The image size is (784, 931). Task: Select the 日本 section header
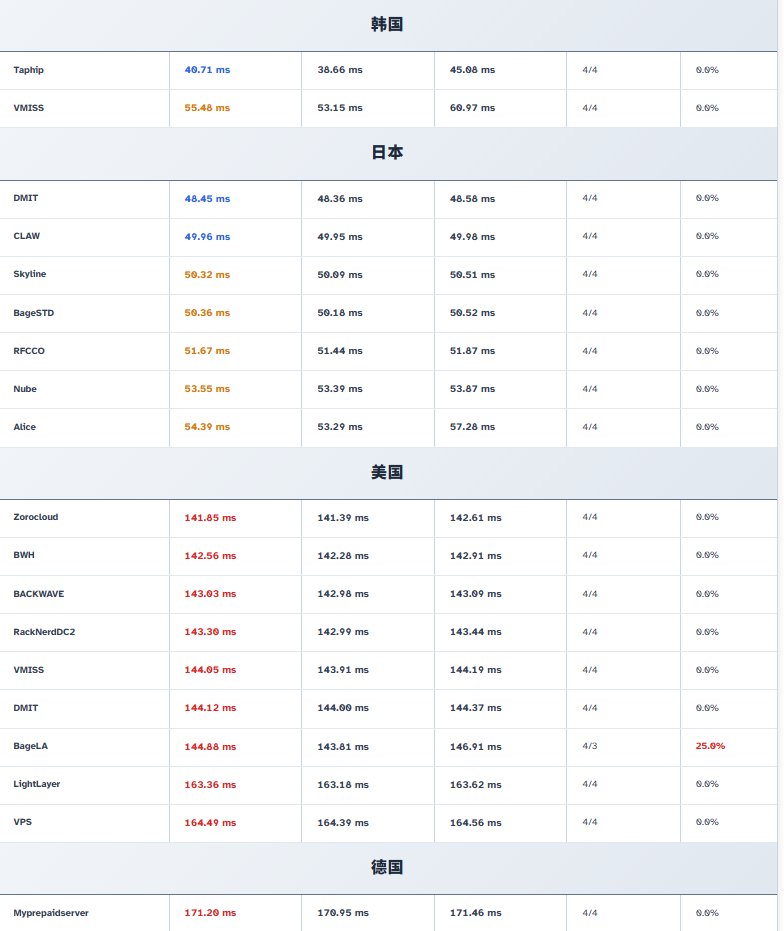pos(387,153)
